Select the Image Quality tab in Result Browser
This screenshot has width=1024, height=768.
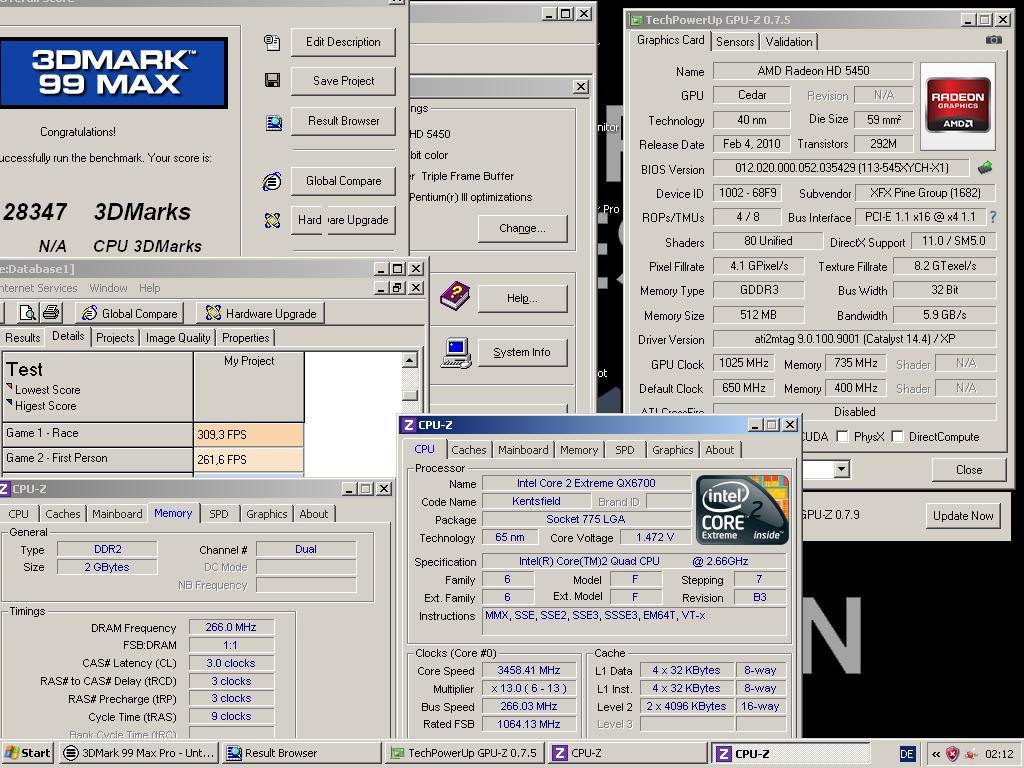(178, 338)
